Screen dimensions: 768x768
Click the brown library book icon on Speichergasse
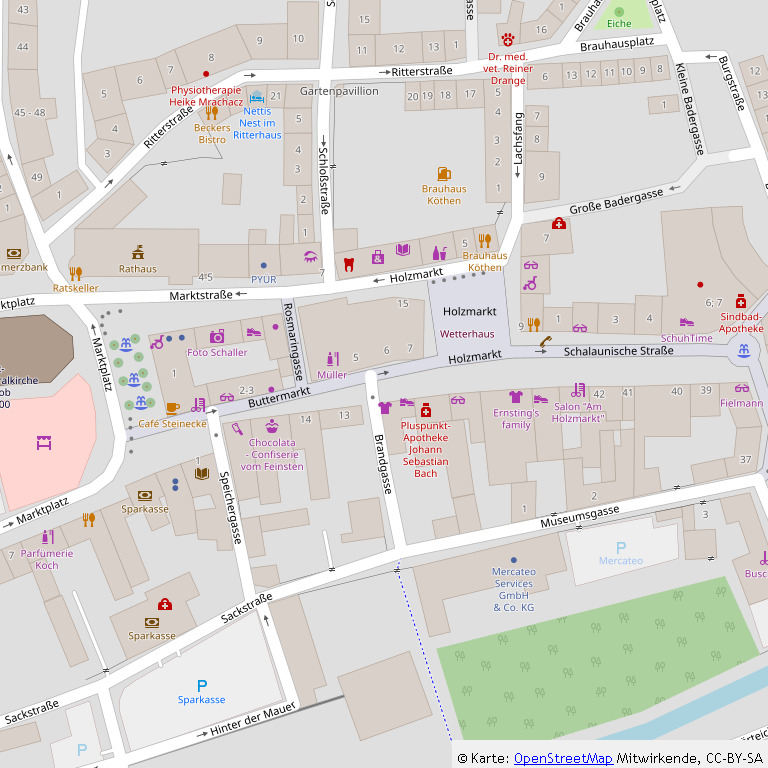click(202, 473)
